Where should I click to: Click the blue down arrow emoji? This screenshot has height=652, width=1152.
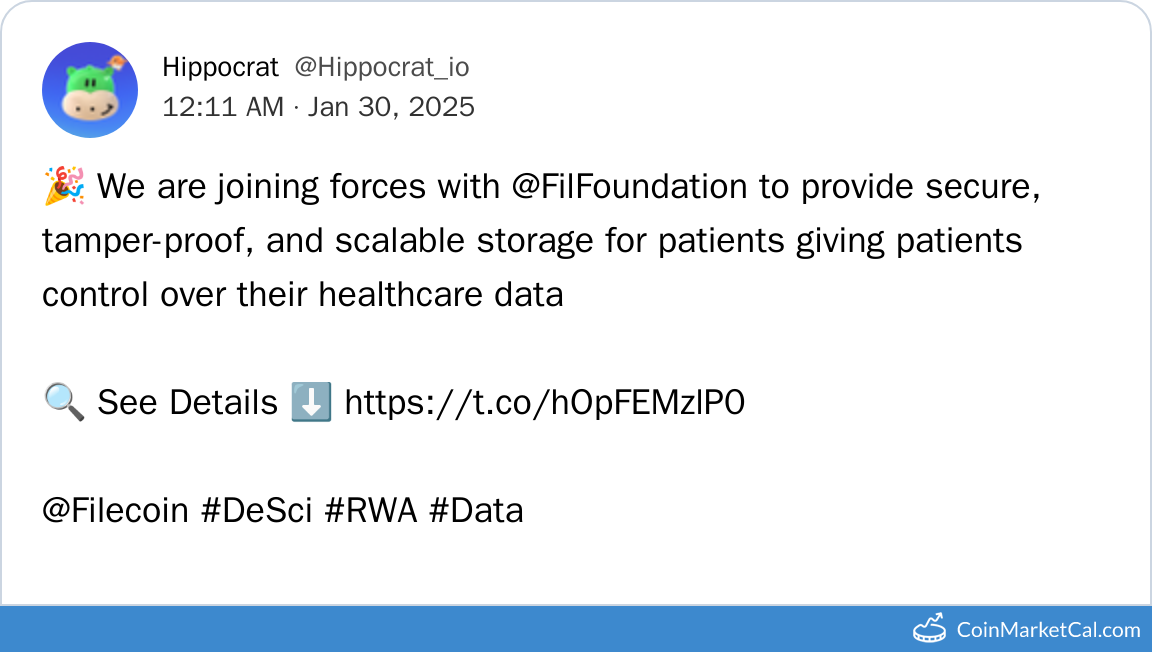click(x=311, y=403)
